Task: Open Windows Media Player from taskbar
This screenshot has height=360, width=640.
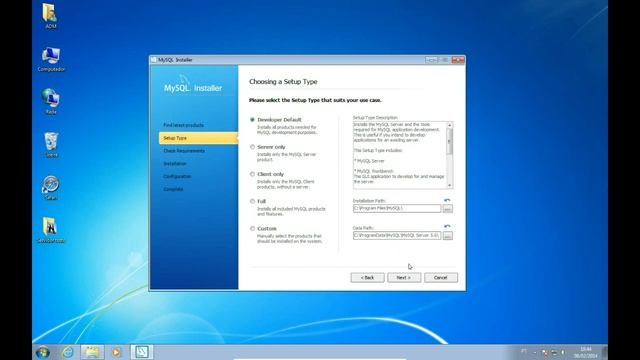Action: tap(116, 352)
